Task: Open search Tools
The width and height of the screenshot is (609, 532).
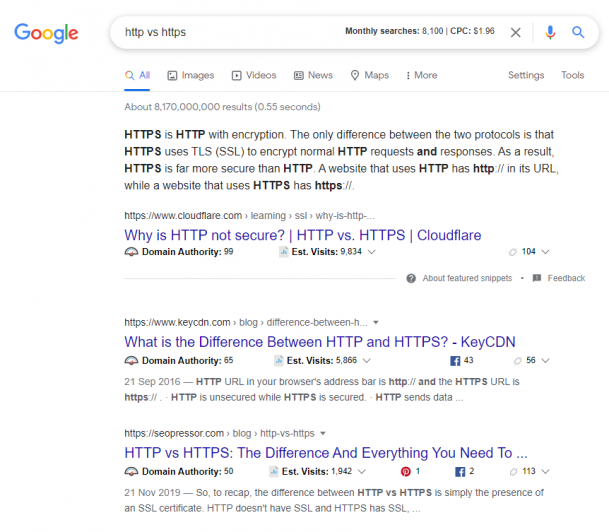Action: (572, 75)
